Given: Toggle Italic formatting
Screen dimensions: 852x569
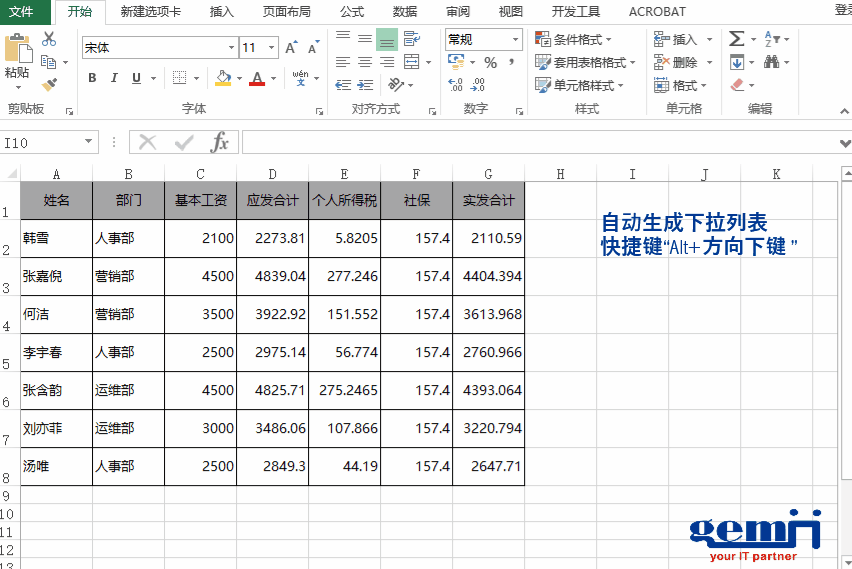Looking at the screenshot, I should point(114,78).
